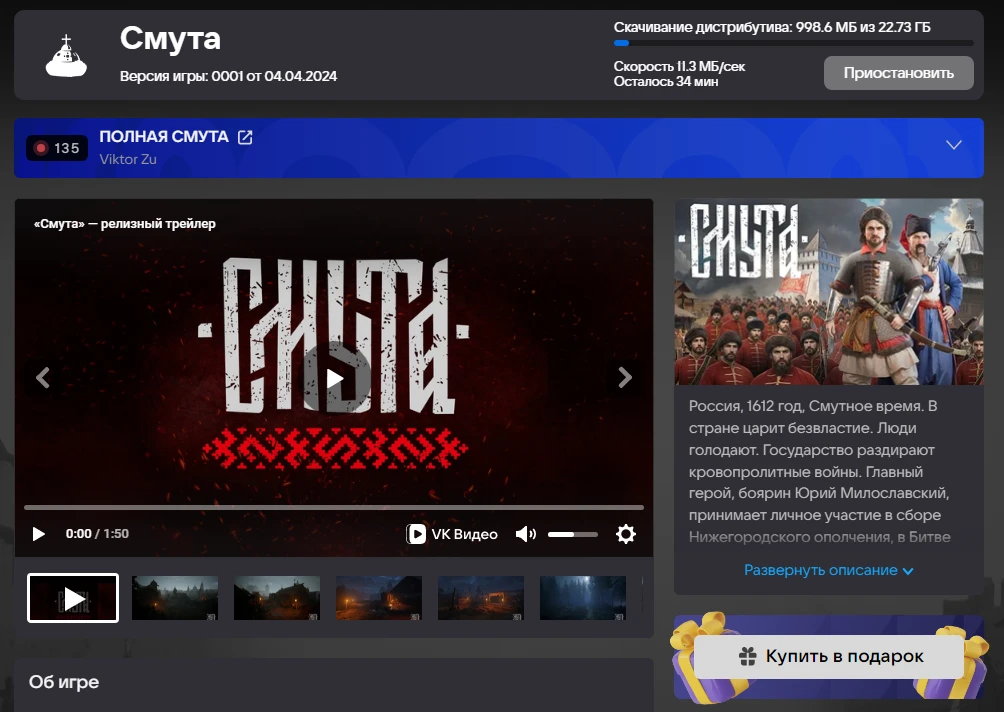Click the live viewers badge showing 135
The height and width of the screenshot is (712, 1004).
tap(57, 148)
